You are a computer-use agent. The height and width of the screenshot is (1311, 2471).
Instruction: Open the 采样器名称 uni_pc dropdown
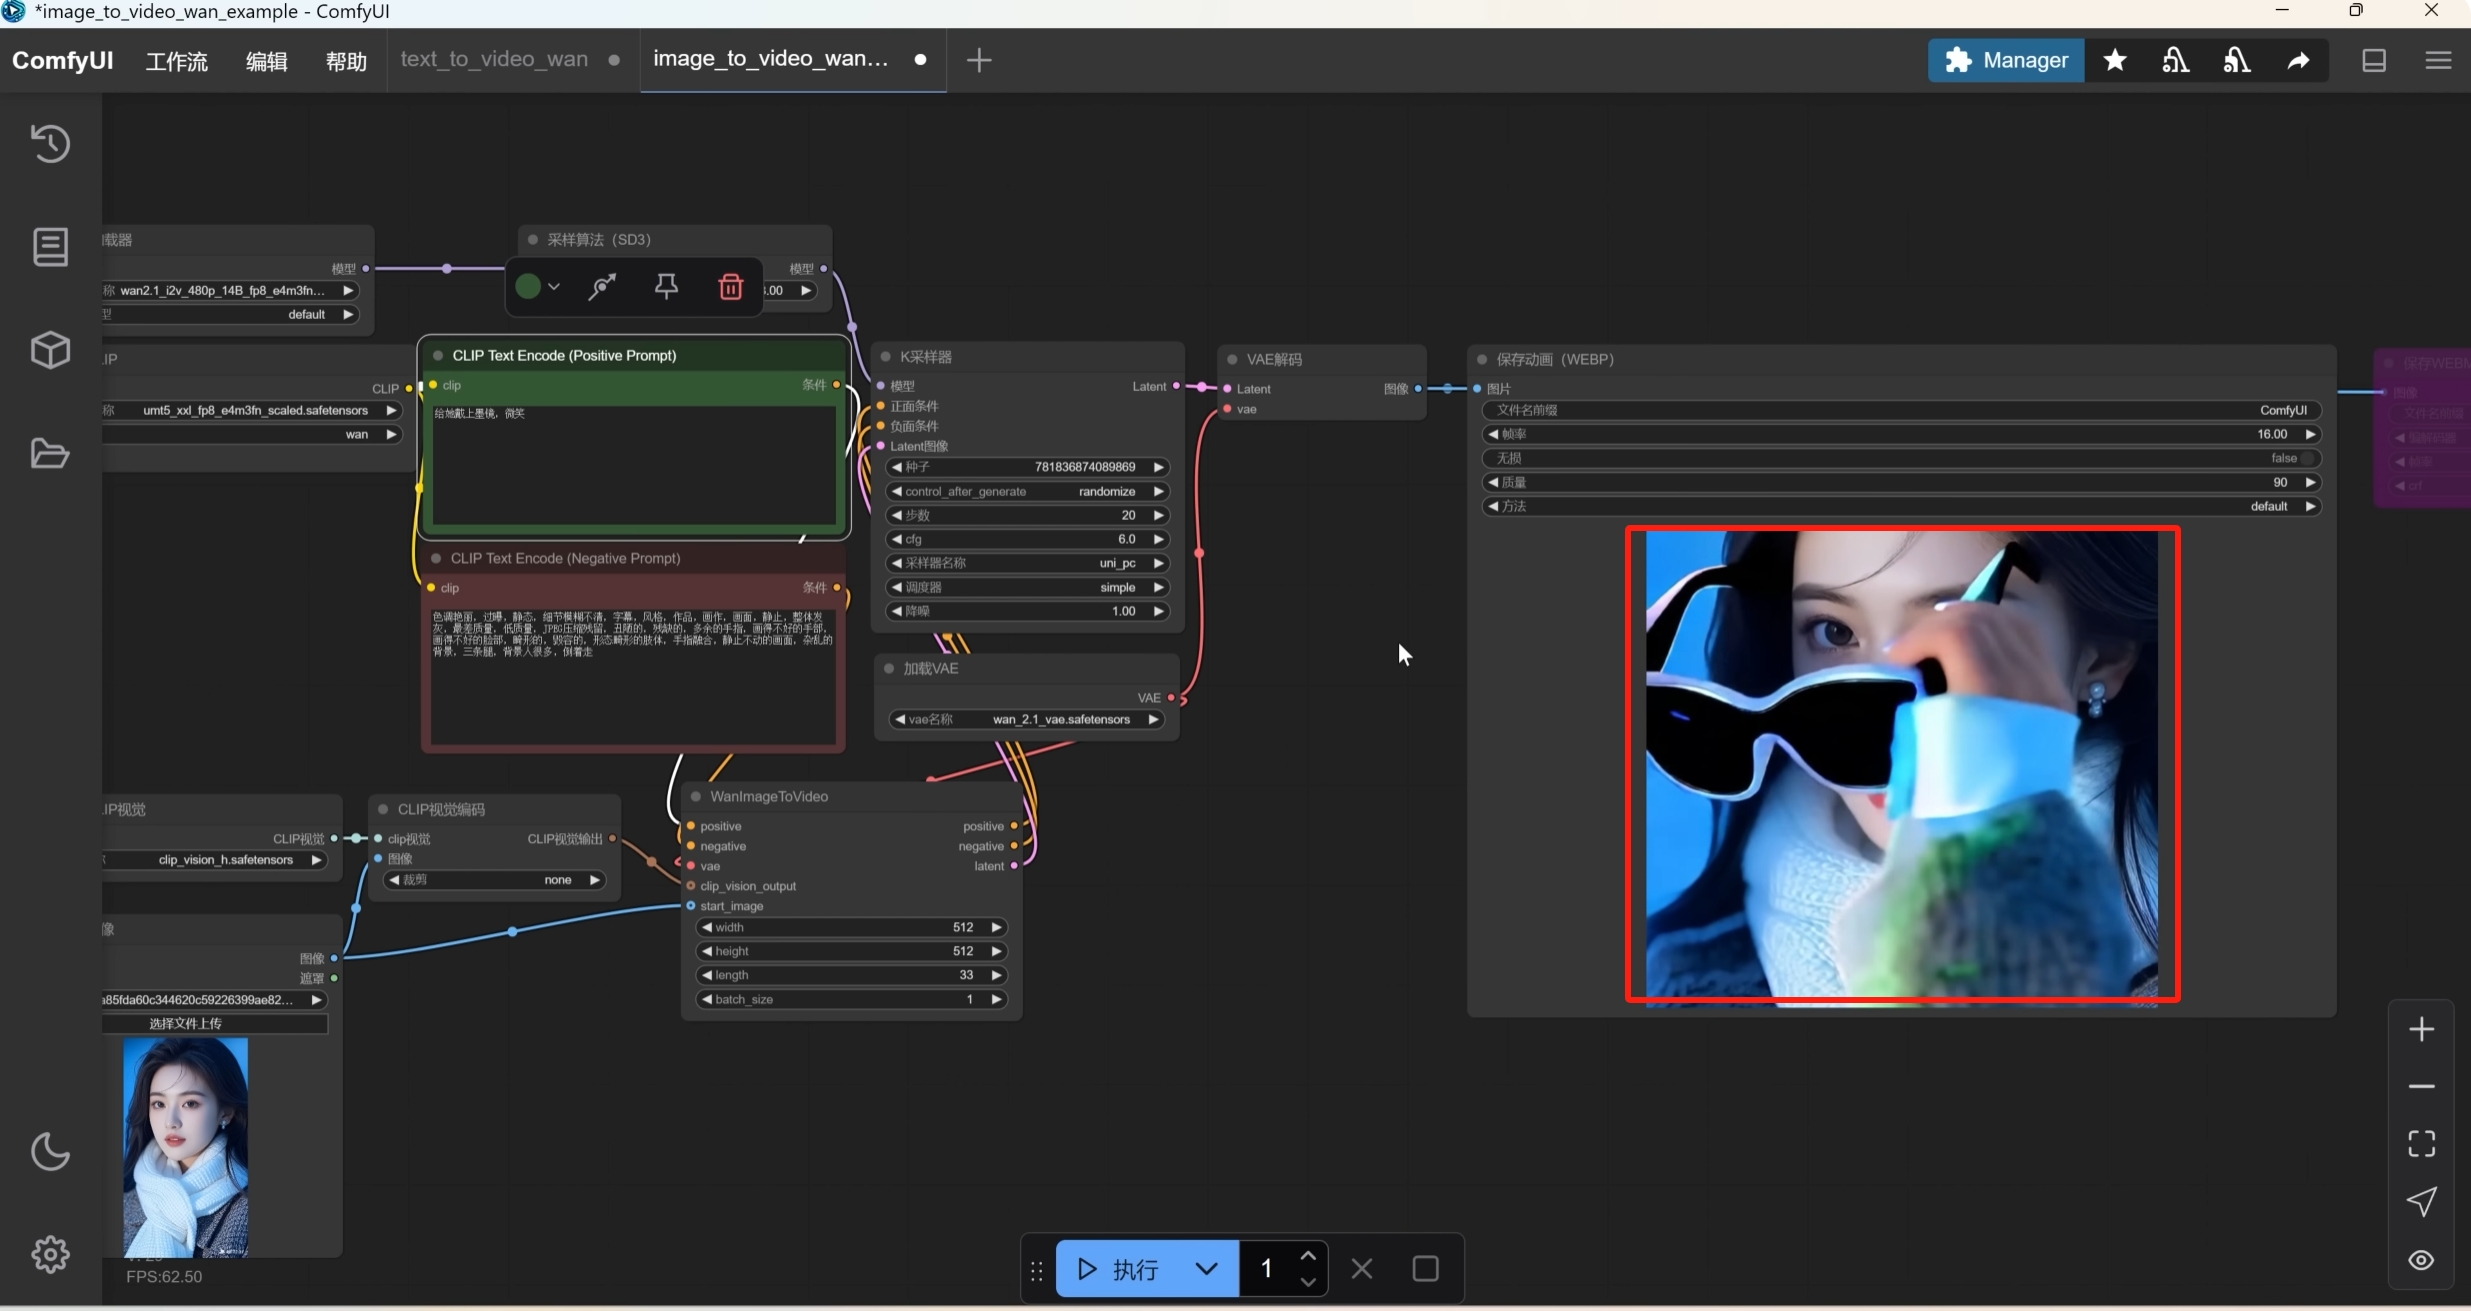(1027, 563)
